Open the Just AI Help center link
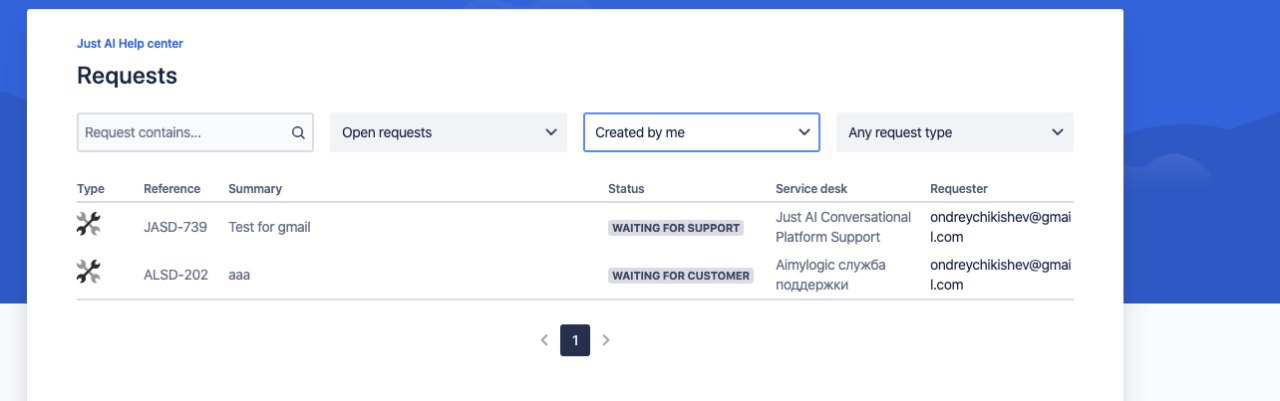The image size is (1280, 401). click(x=130, y=44)
